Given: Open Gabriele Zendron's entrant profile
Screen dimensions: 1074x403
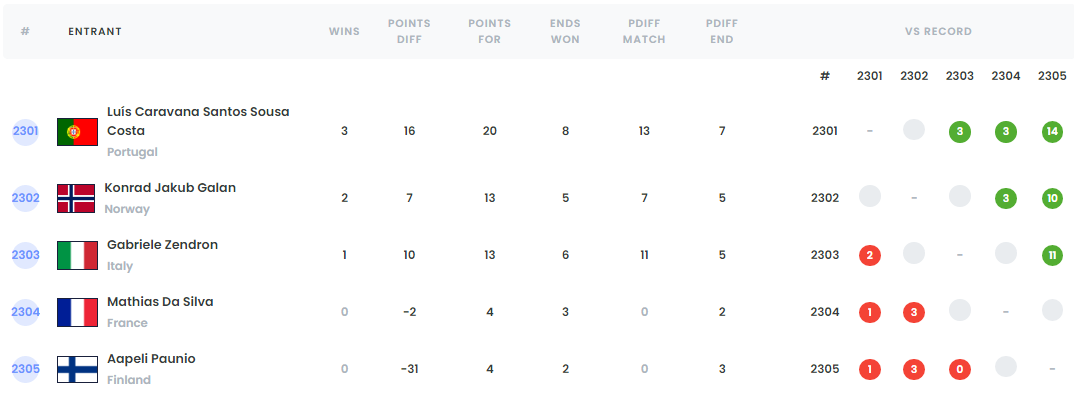Looking at the screenshot, I should [x=162, y=245].
